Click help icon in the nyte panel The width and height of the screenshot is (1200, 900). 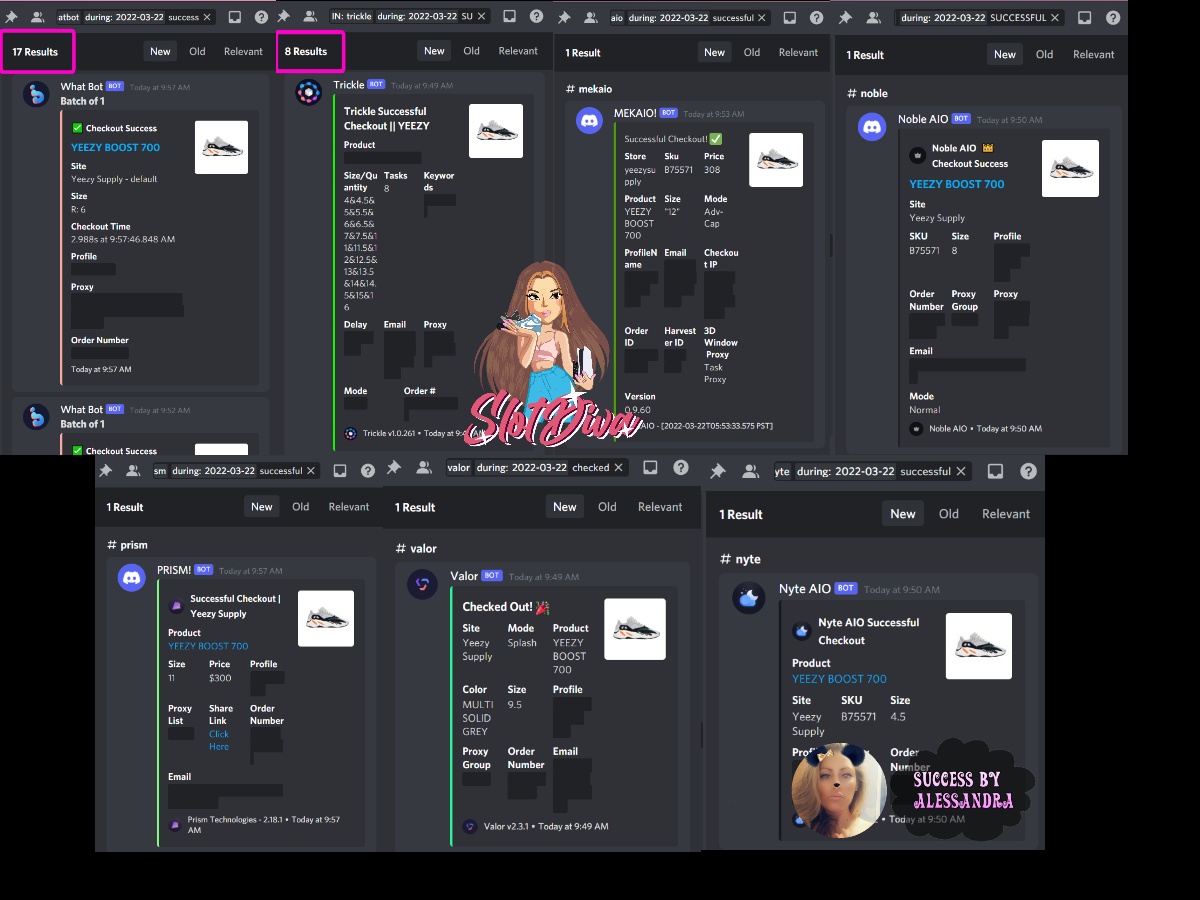1028,471
